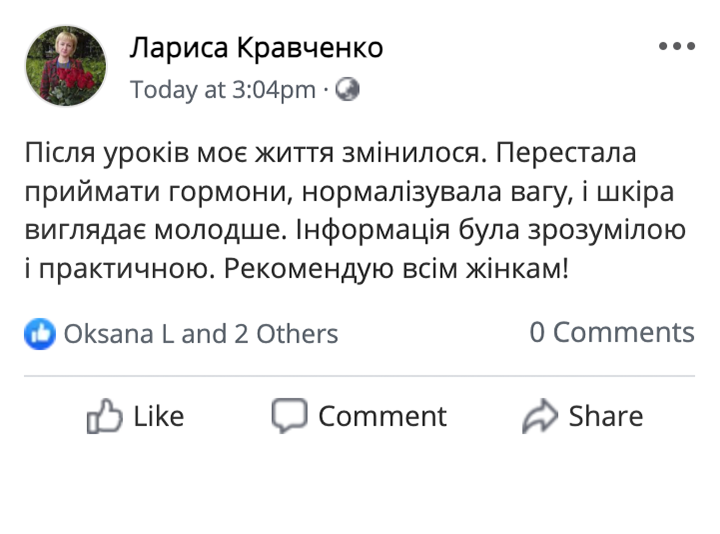The width and height of the screenshot is (720, 534).
Task: Open the Лариса Кравченко profile name link
Action: (x=257, y=48)
